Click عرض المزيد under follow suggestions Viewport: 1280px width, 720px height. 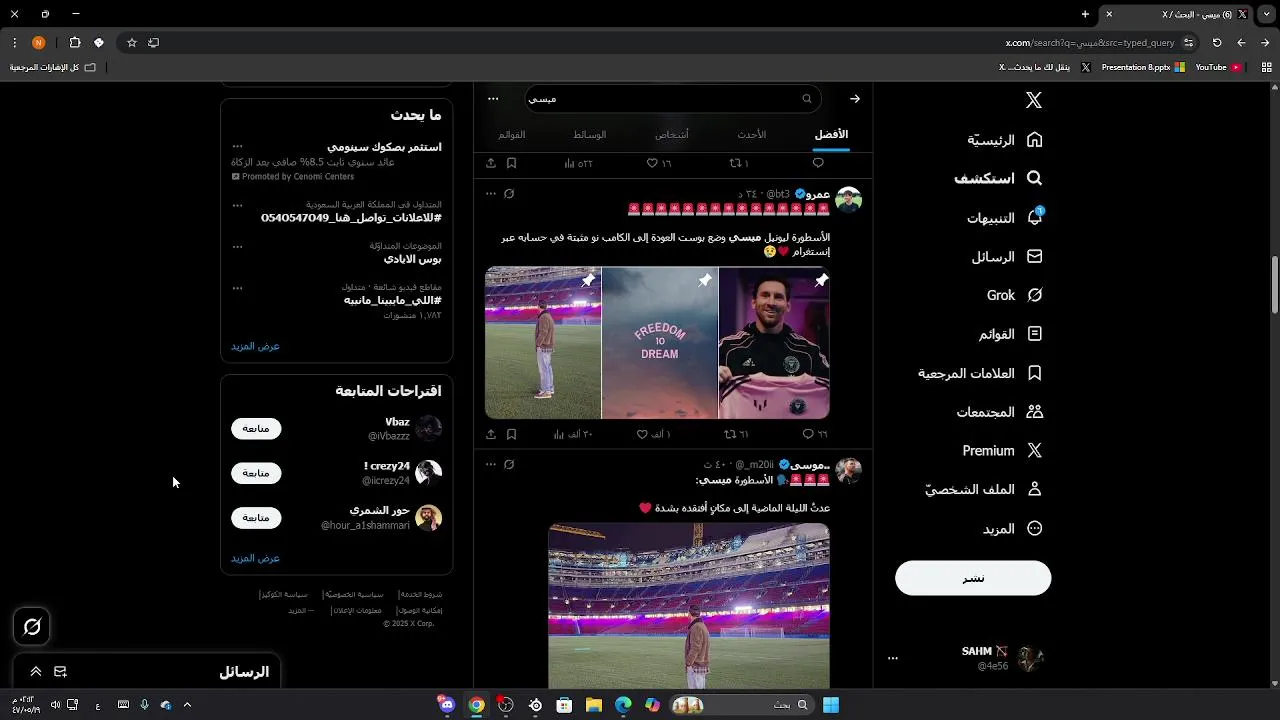(255, 558)
